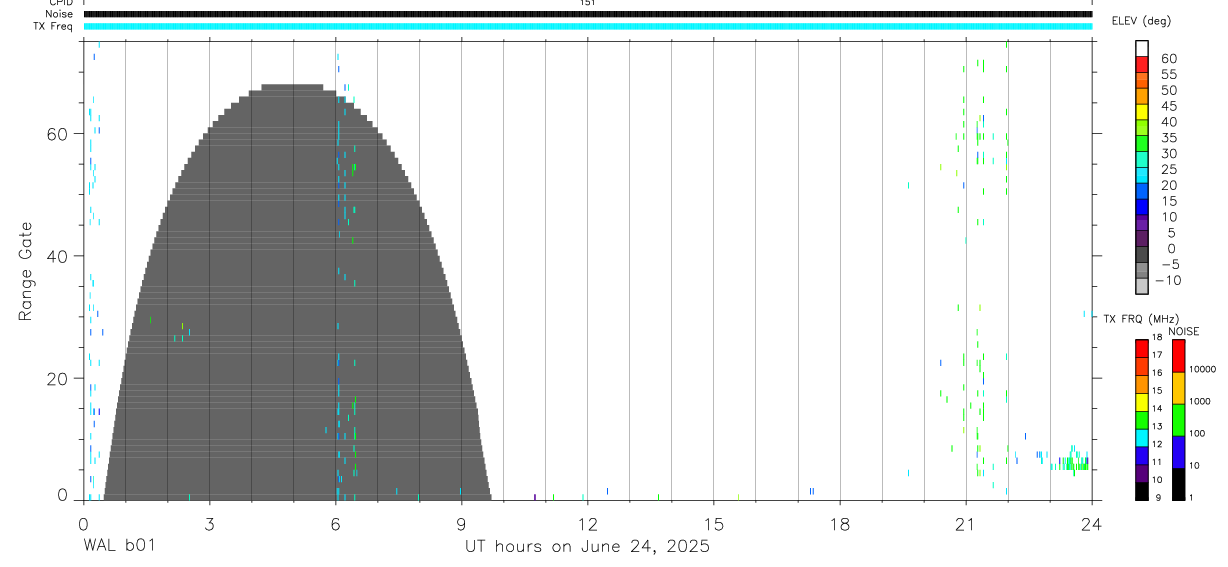Click the x-axis tick label '6'
This screenshot has width=1228, height=567.
[335, 523]
